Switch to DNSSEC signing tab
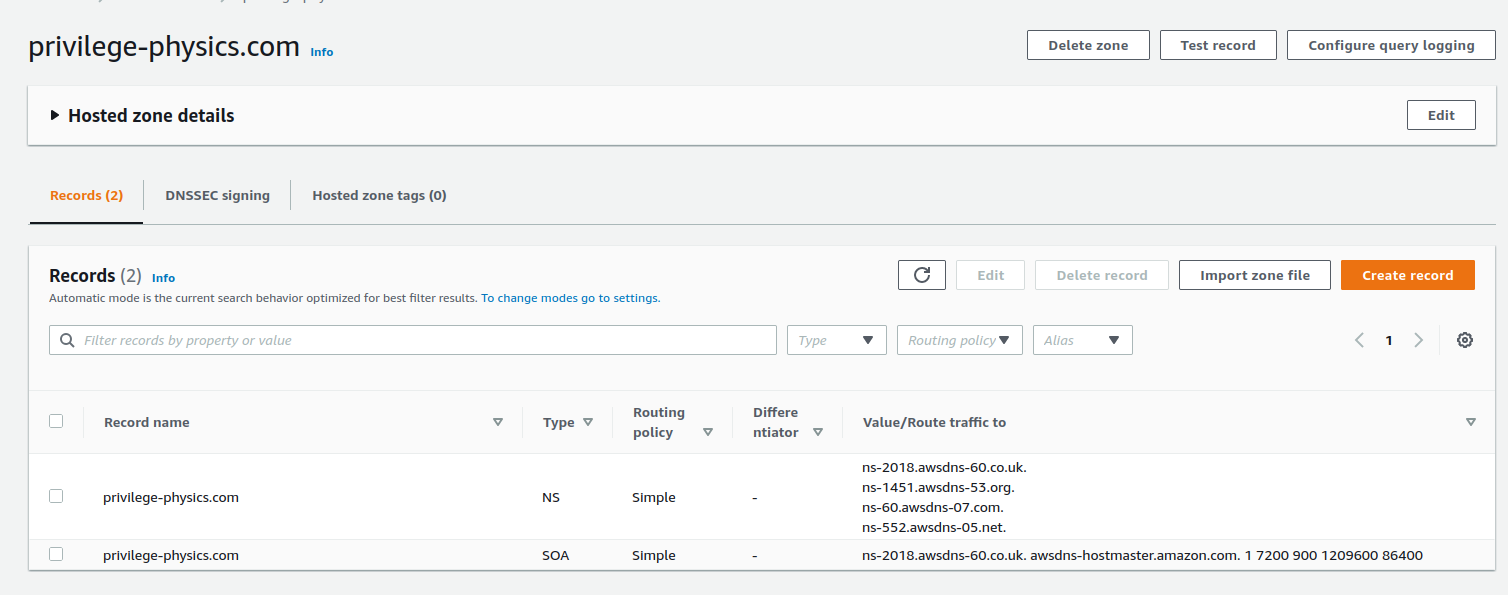 click(x=217, y=195)
